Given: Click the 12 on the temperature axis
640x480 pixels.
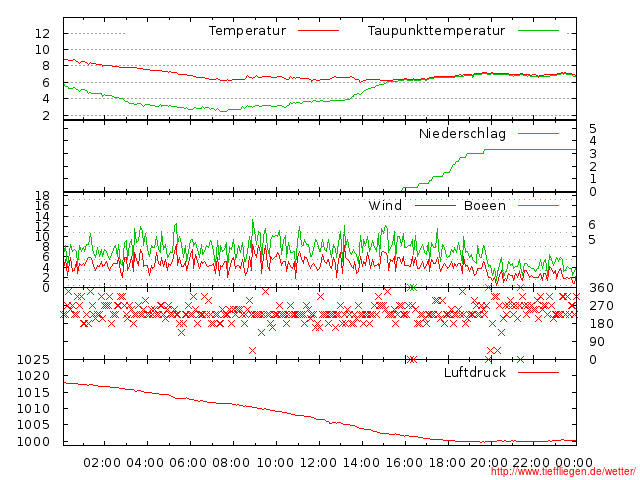Looking at the screenshot, I should 42,33.
